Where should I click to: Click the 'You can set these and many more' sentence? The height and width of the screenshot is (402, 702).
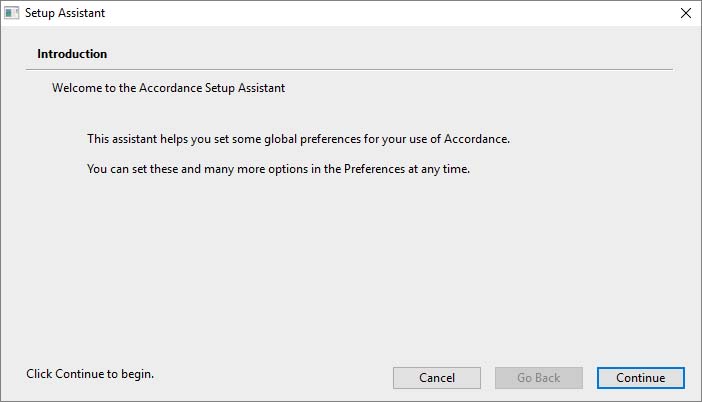278,169
